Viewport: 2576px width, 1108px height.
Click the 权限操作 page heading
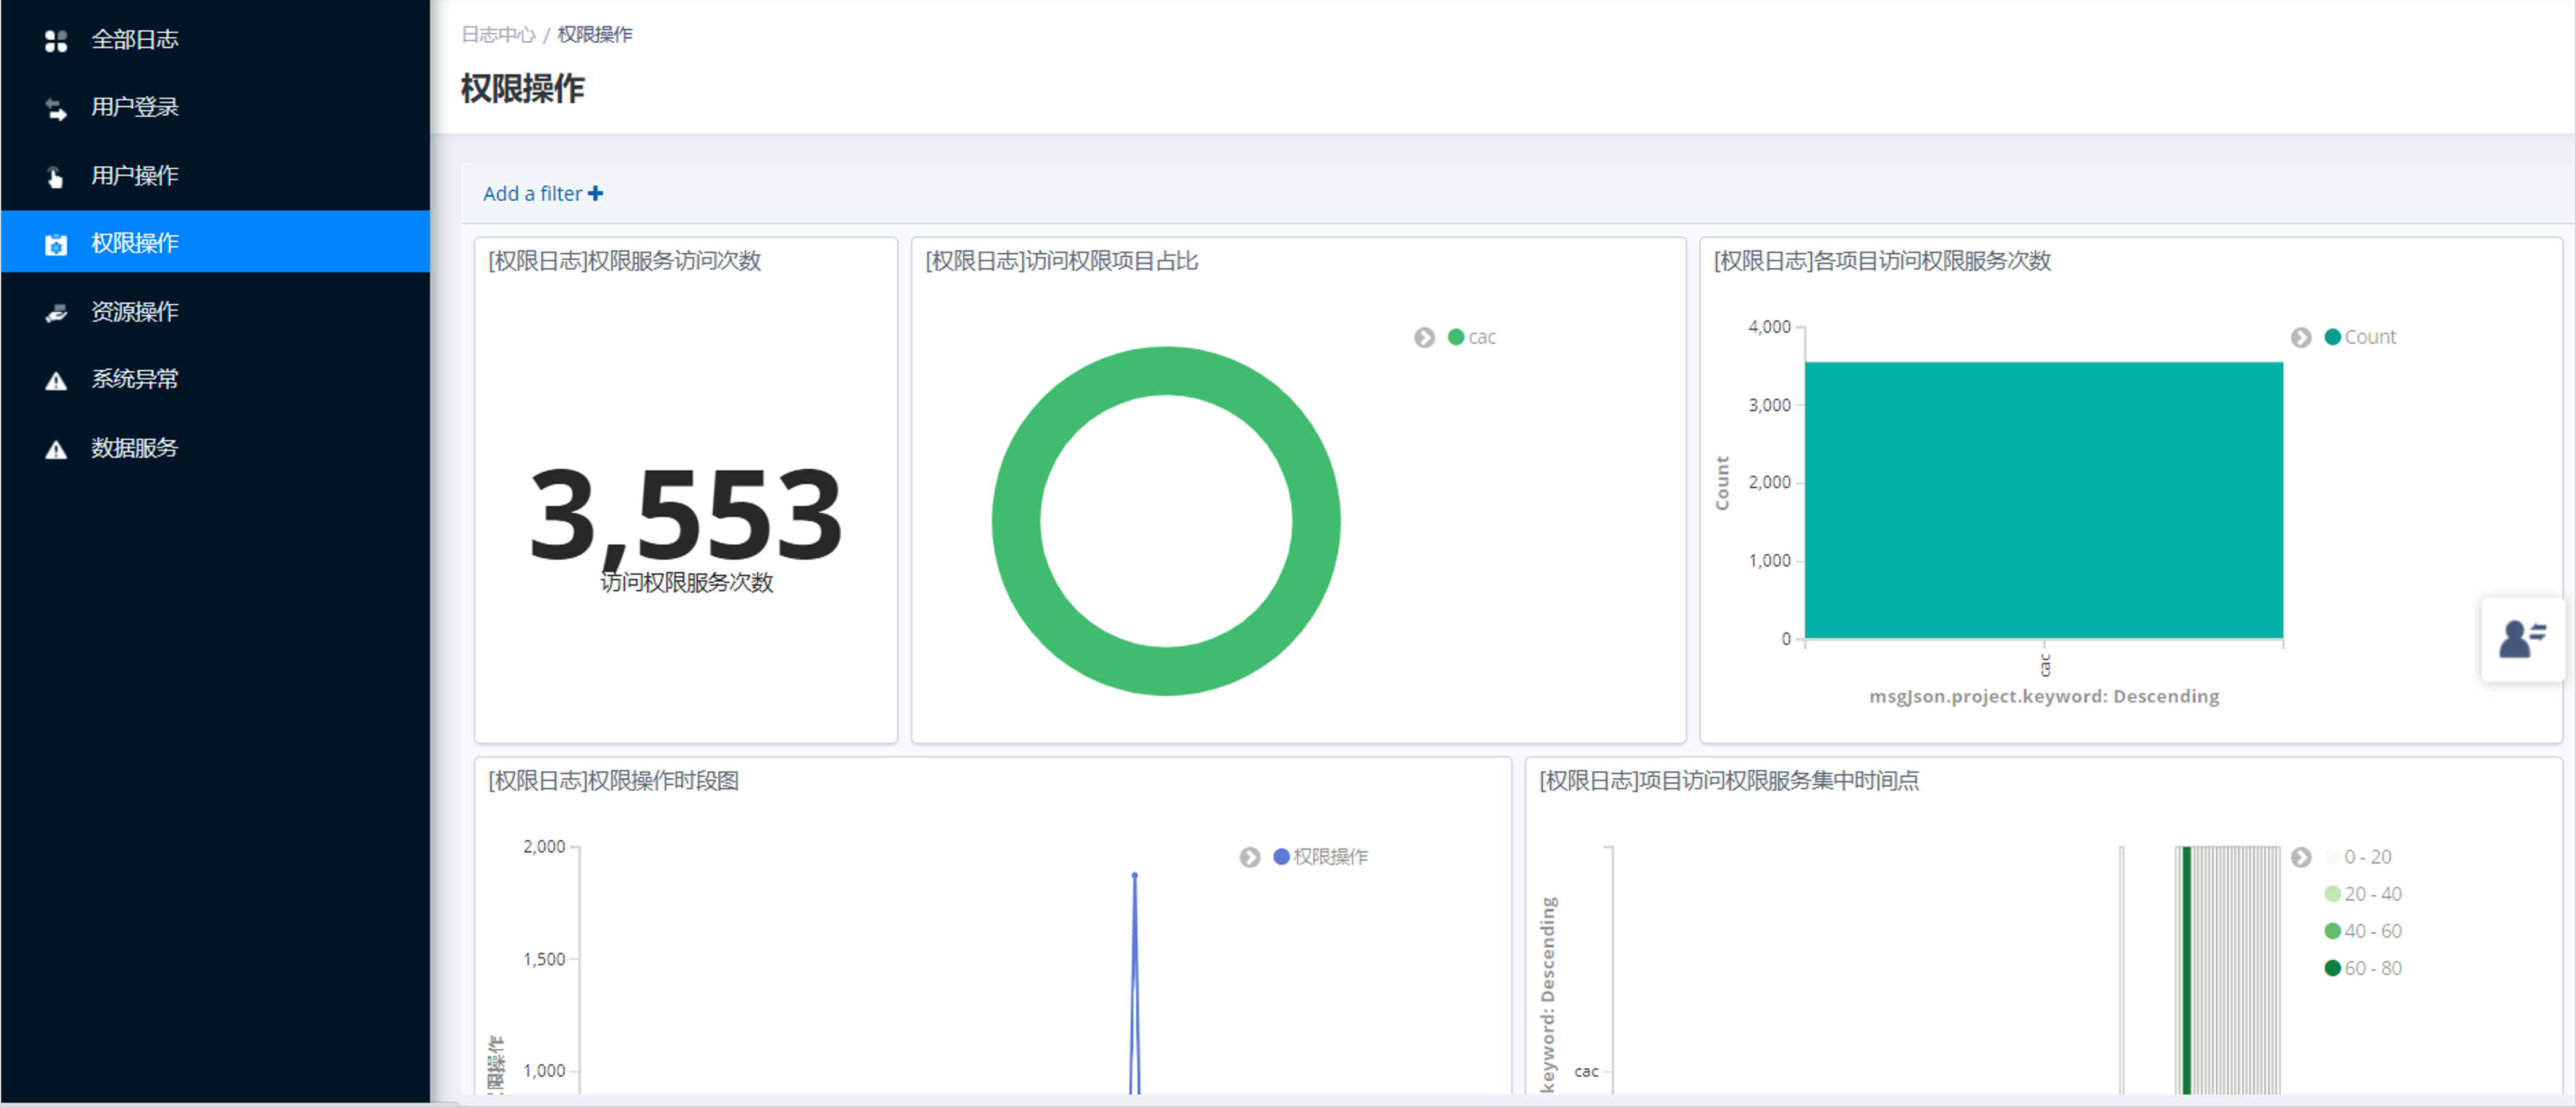(x=522, y=88)
